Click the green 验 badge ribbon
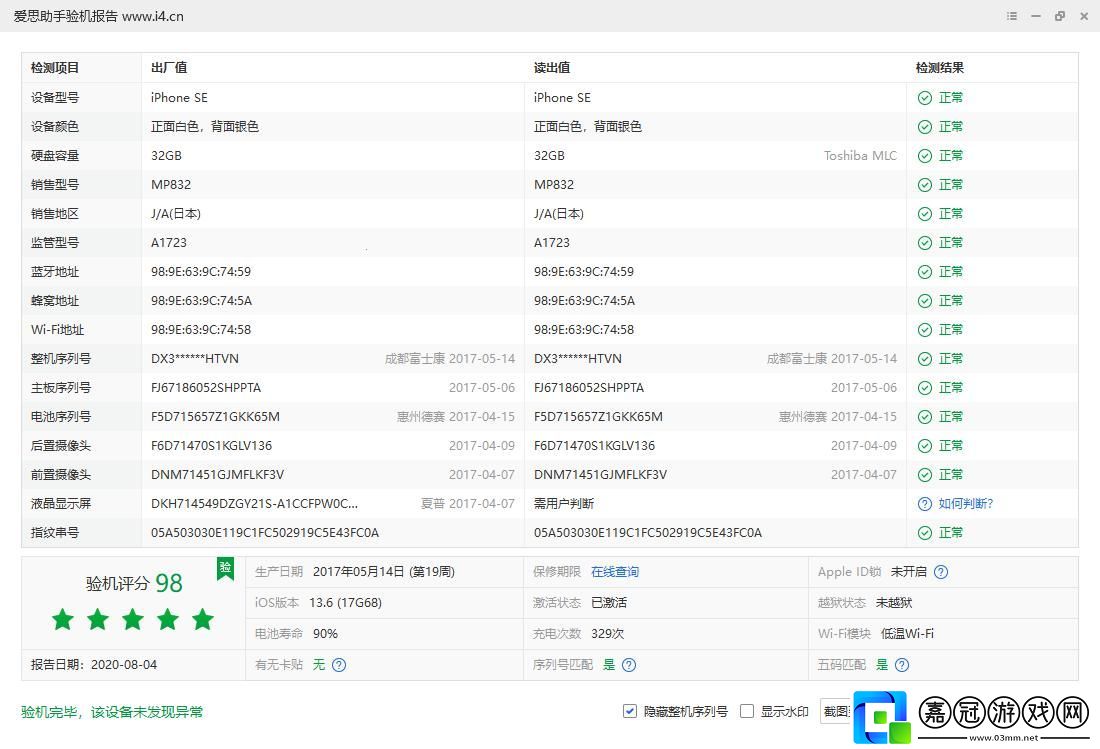The width and height of the screenshot is (1100, 749). 225,568
